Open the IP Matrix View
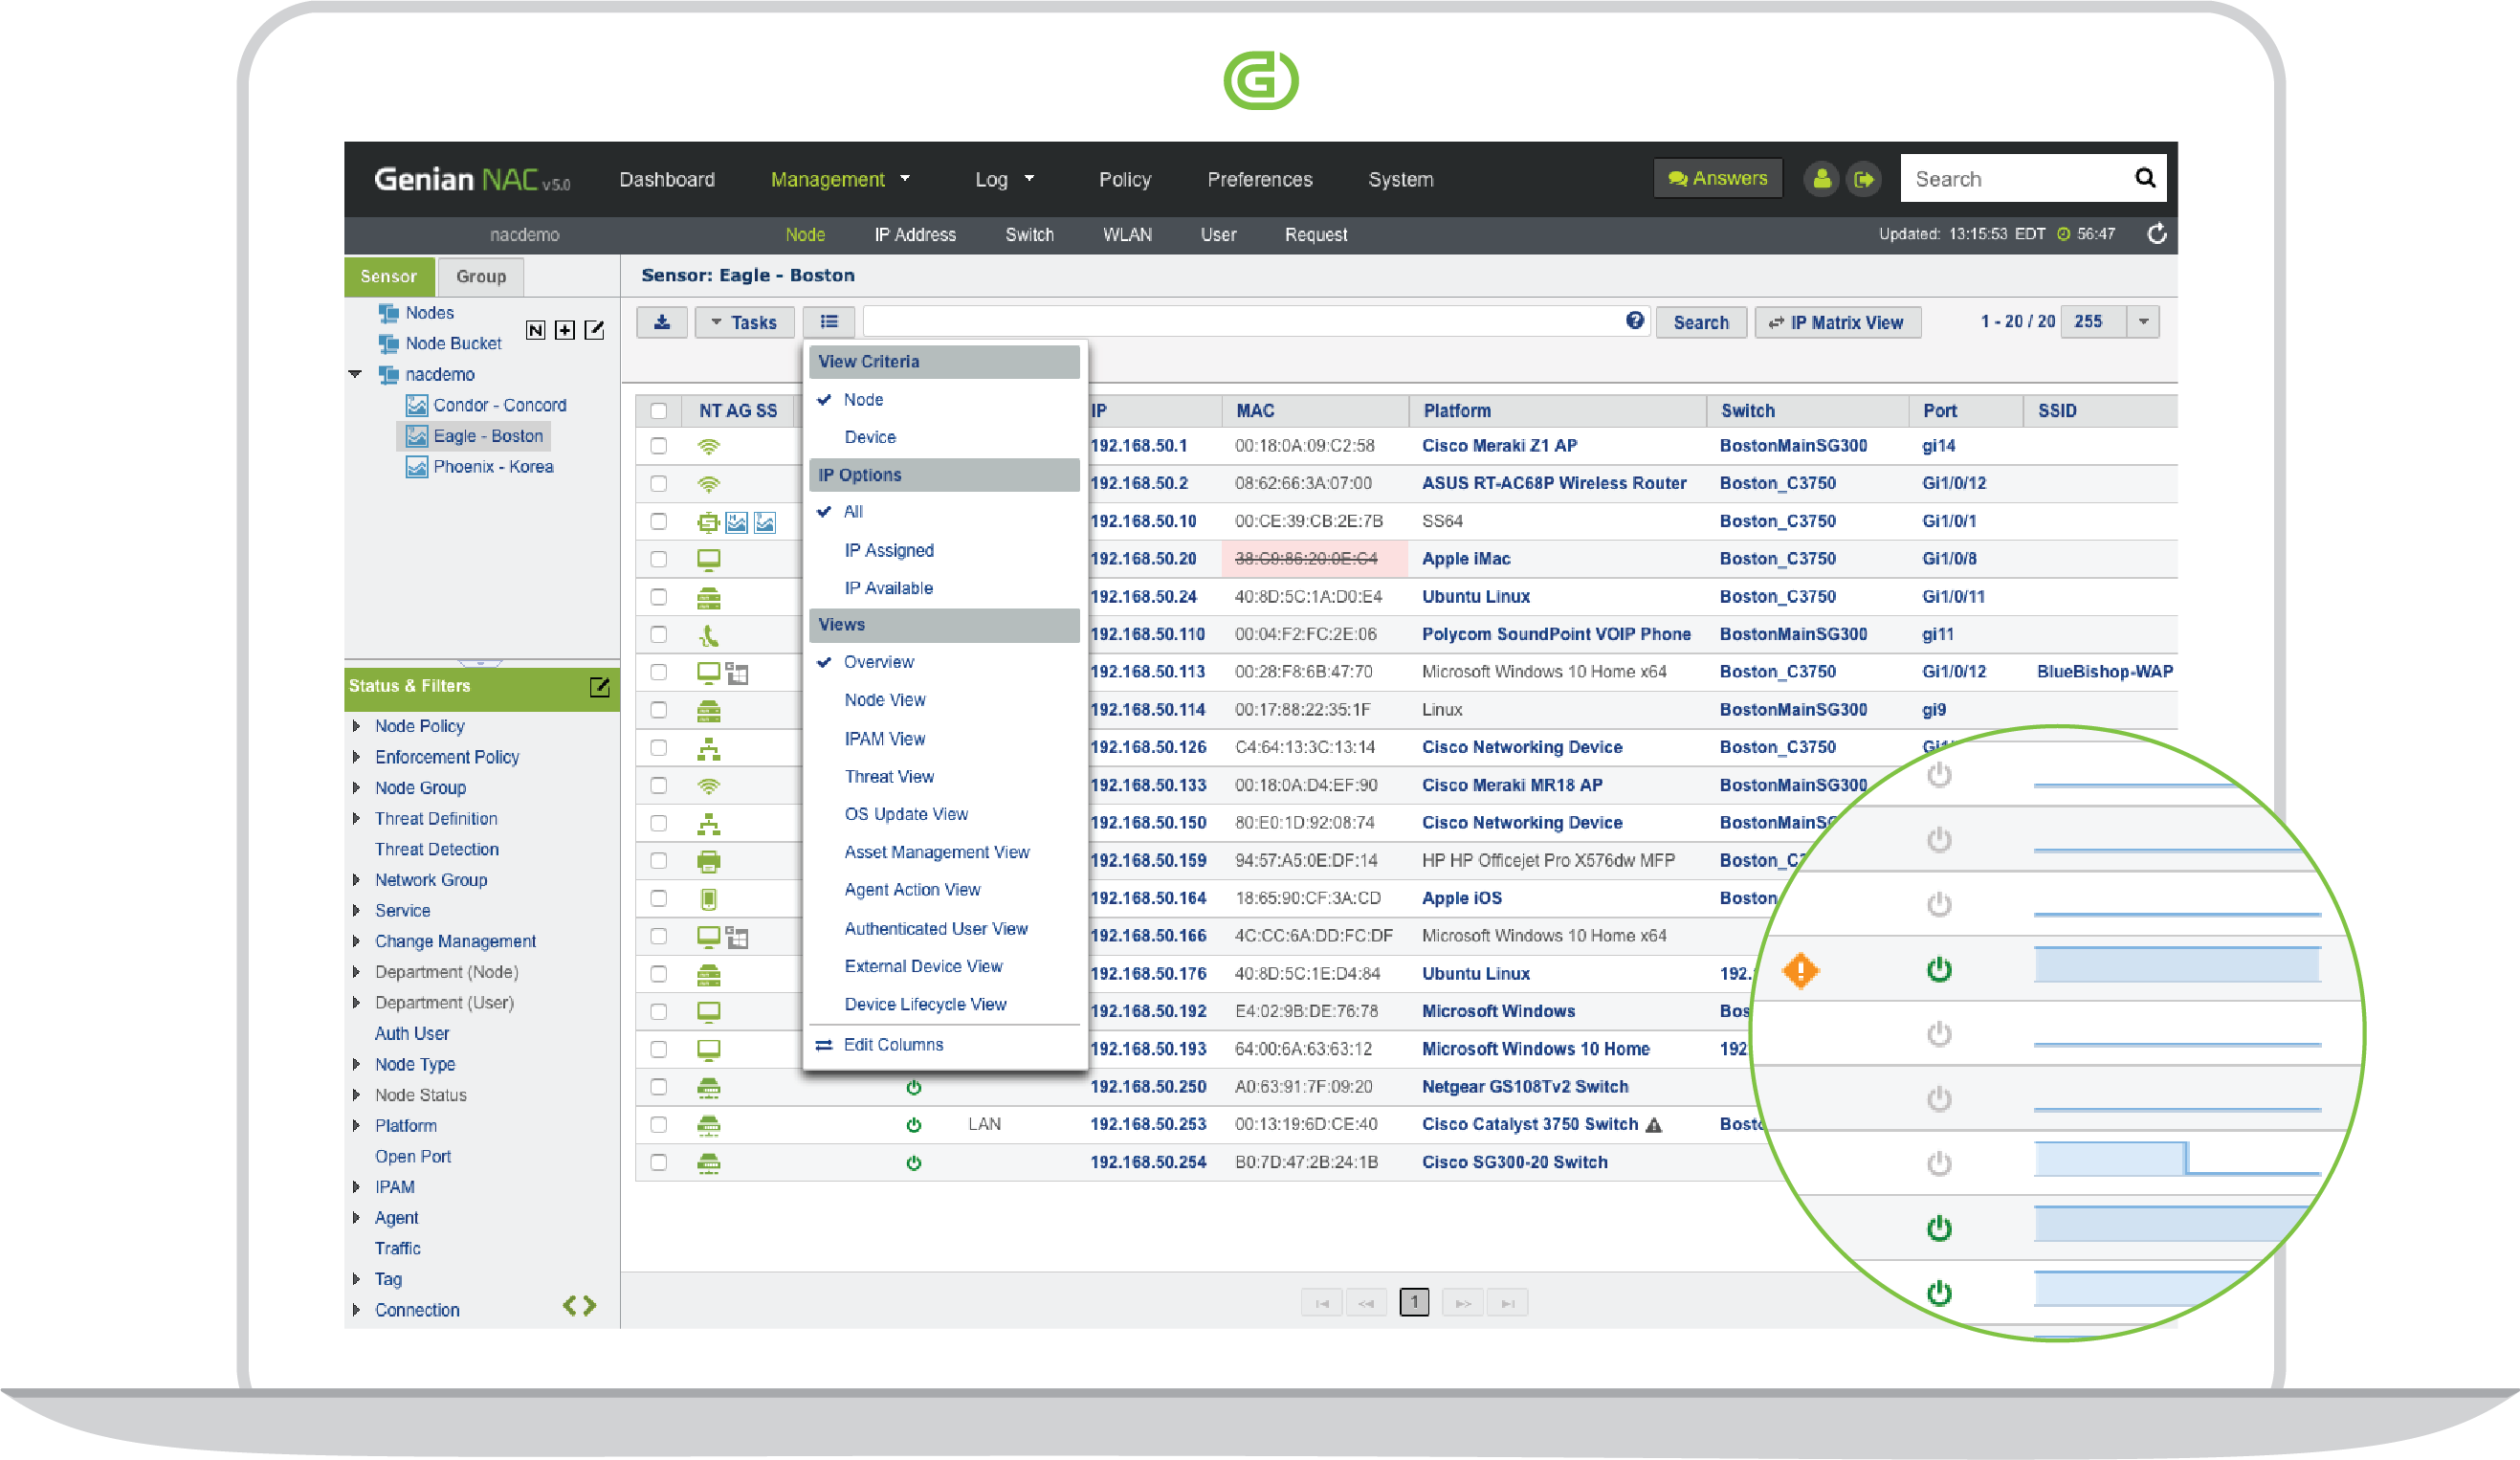This screenshot has height=1460, width=2520. pos(1837,322)
